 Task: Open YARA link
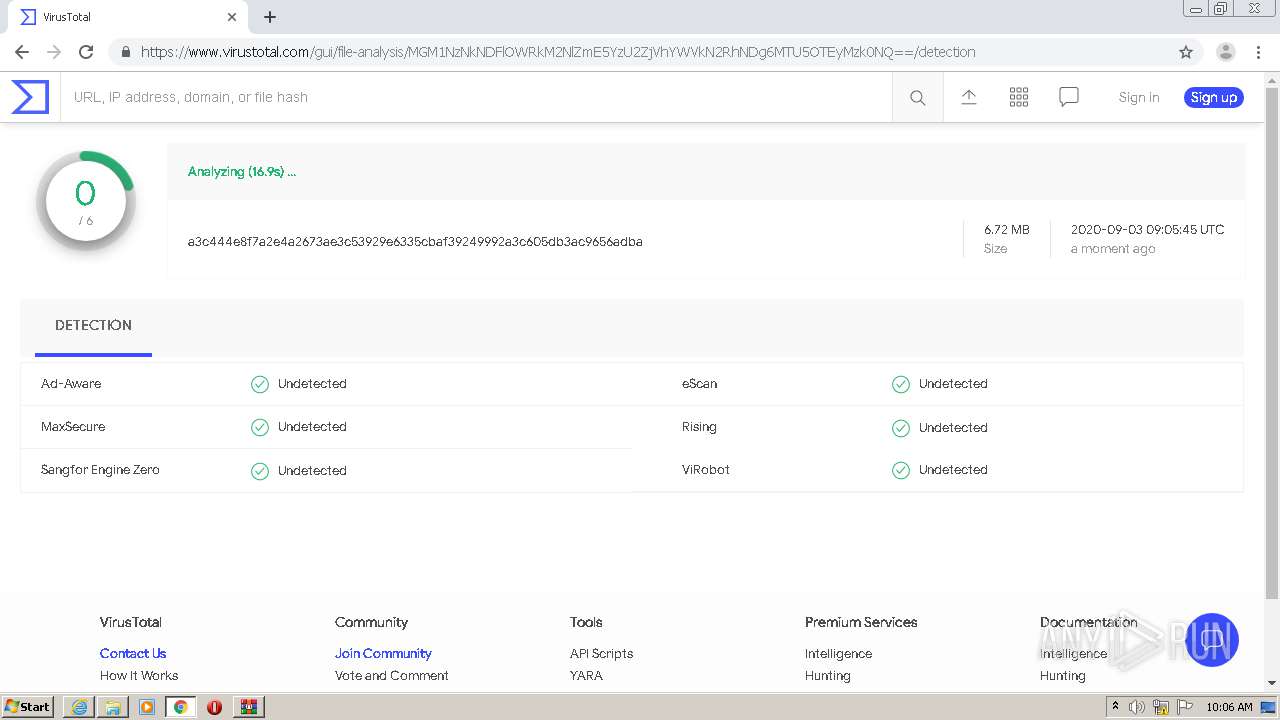coord(586,676)
